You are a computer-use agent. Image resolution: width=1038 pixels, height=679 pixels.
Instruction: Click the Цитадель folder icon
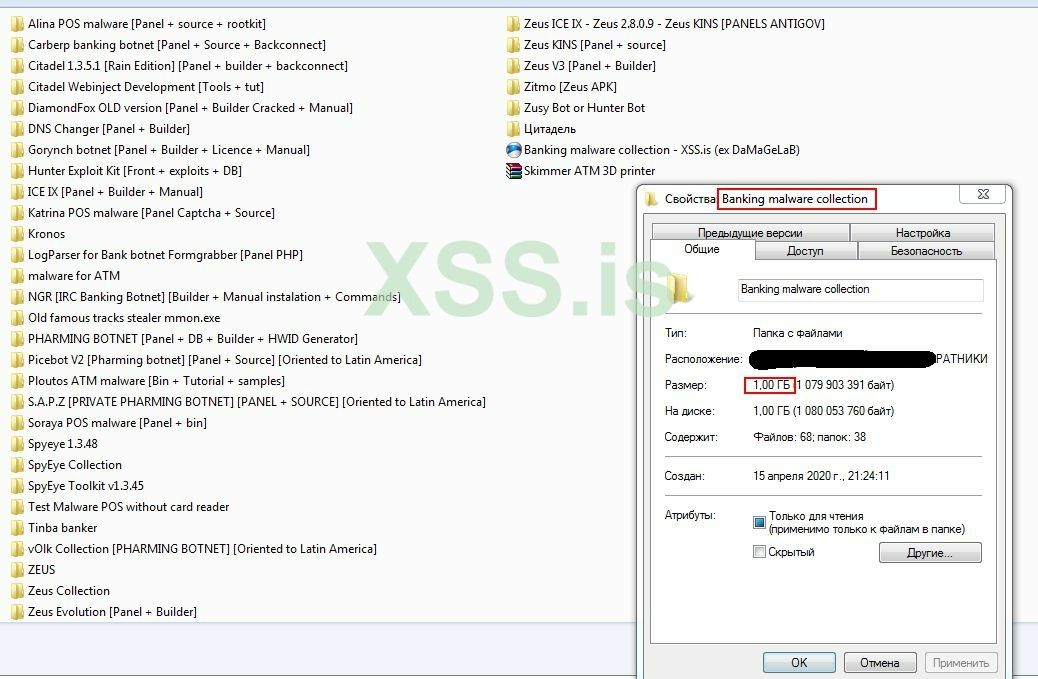point(514,128)
